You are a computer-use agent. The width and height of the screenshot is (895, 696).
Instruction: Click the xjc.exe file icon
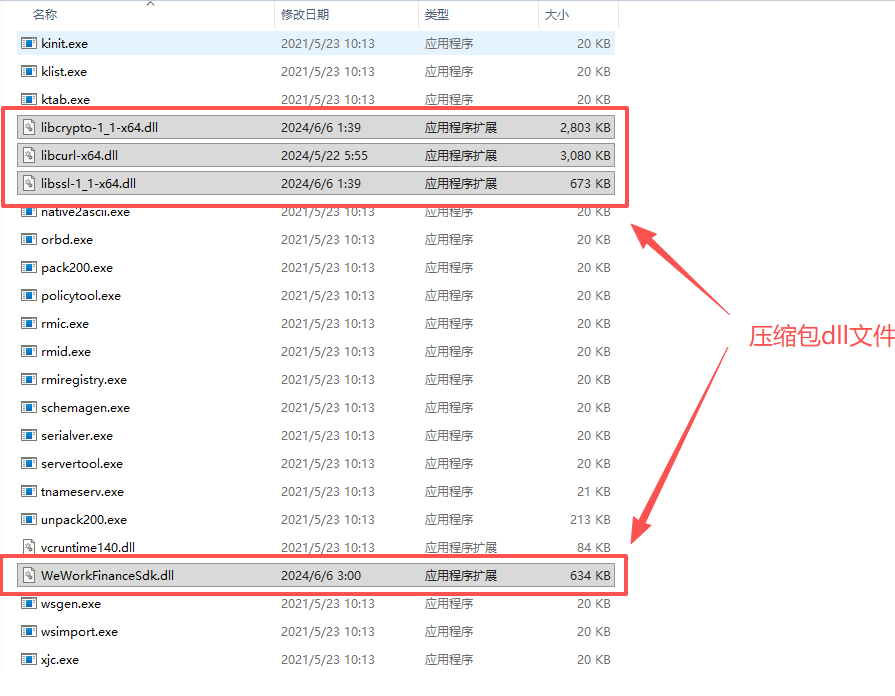pos(29,659)
